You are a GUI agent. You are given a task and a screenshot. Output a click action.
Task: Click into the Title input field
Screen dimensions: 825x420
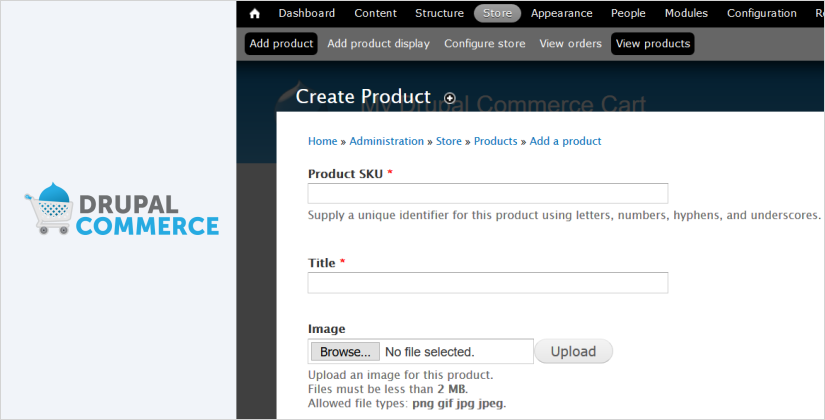pos(487,283)
